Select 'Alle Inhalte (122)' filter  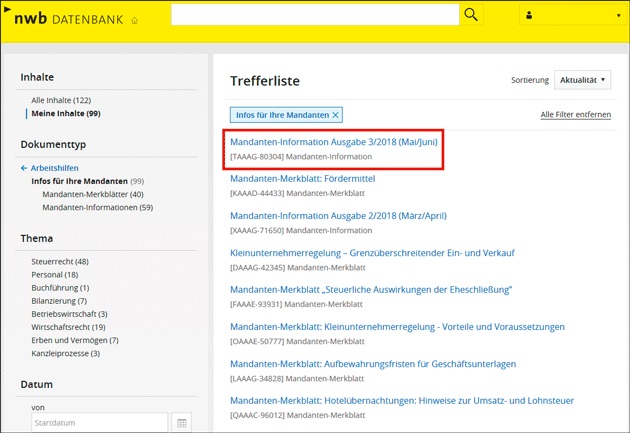61,100
